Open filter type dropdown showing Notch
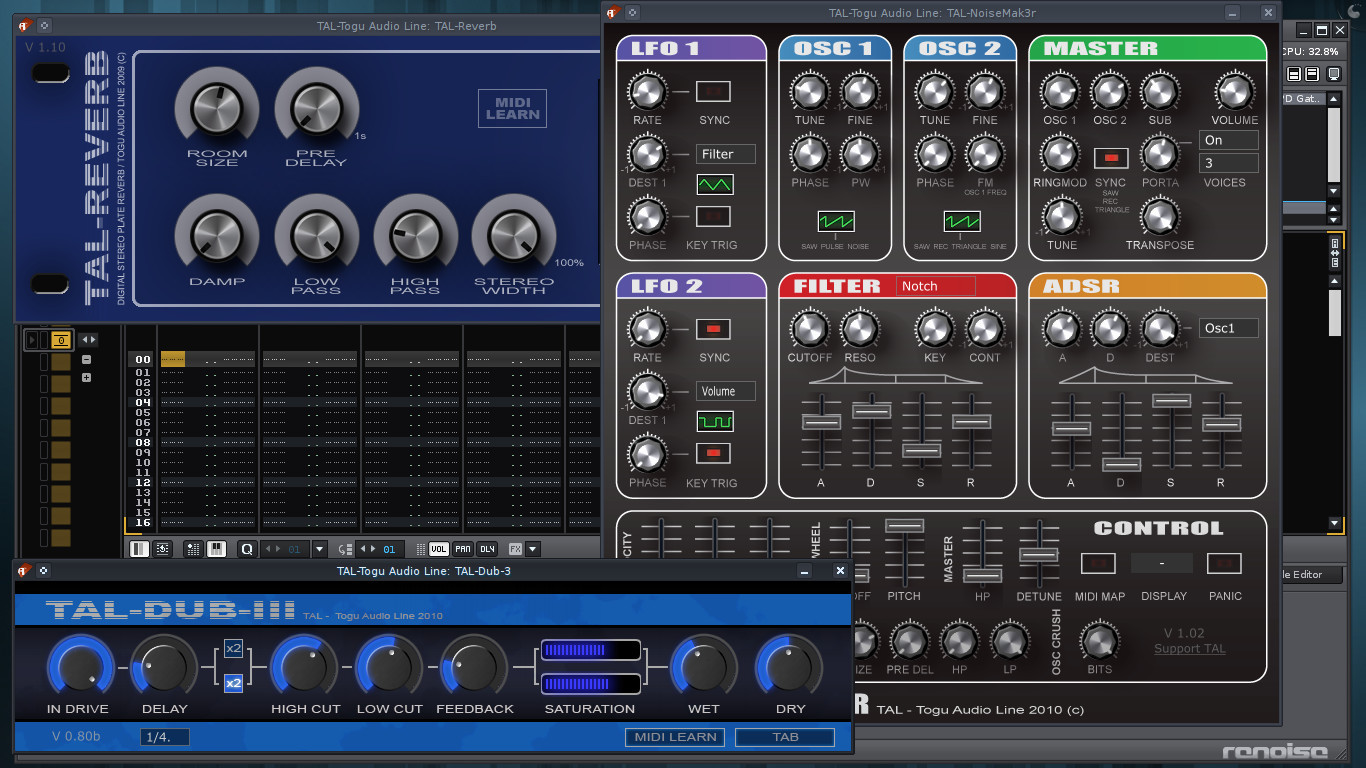The width and height of the screenshot is (1366, 768). click(935, 286)
